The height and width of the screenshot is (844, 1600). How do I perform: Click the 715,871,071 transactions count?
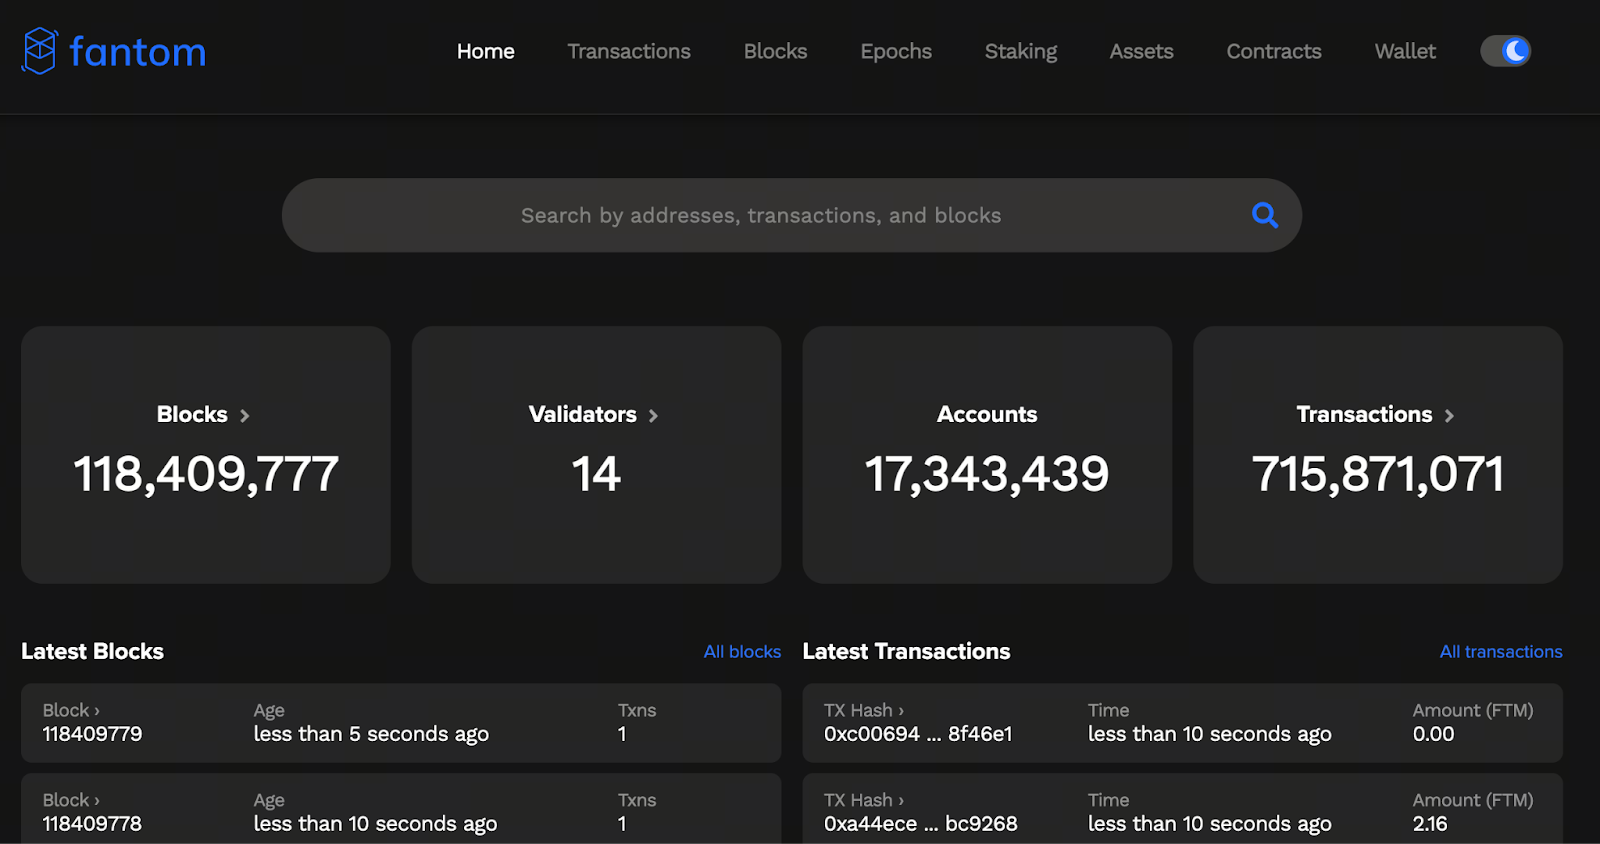click(1378, 474)
